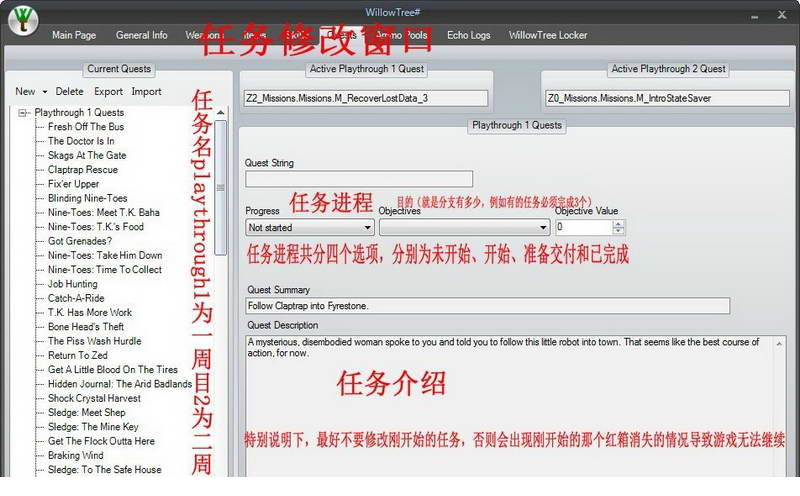This screenshot has height=496, width=800.
Task: Click the Delete quest button
Action: point(69,92)
